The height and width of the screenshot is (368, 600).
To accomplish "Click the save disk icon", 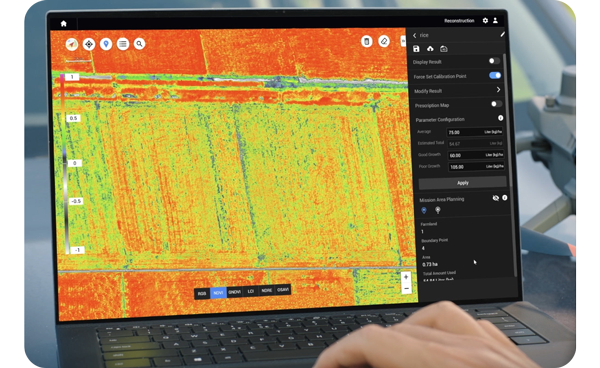I will point(416,49).
